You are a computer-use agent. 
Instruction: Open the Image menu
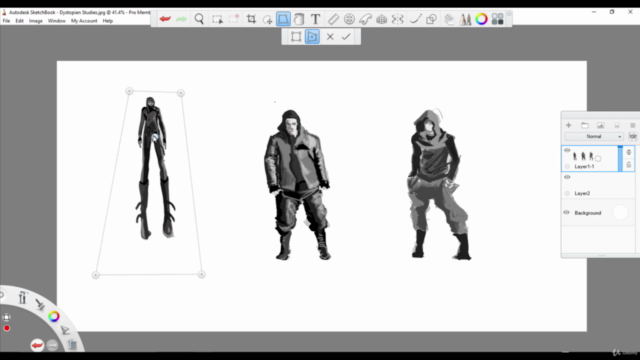pyautogui.click(x=36, y=21)
